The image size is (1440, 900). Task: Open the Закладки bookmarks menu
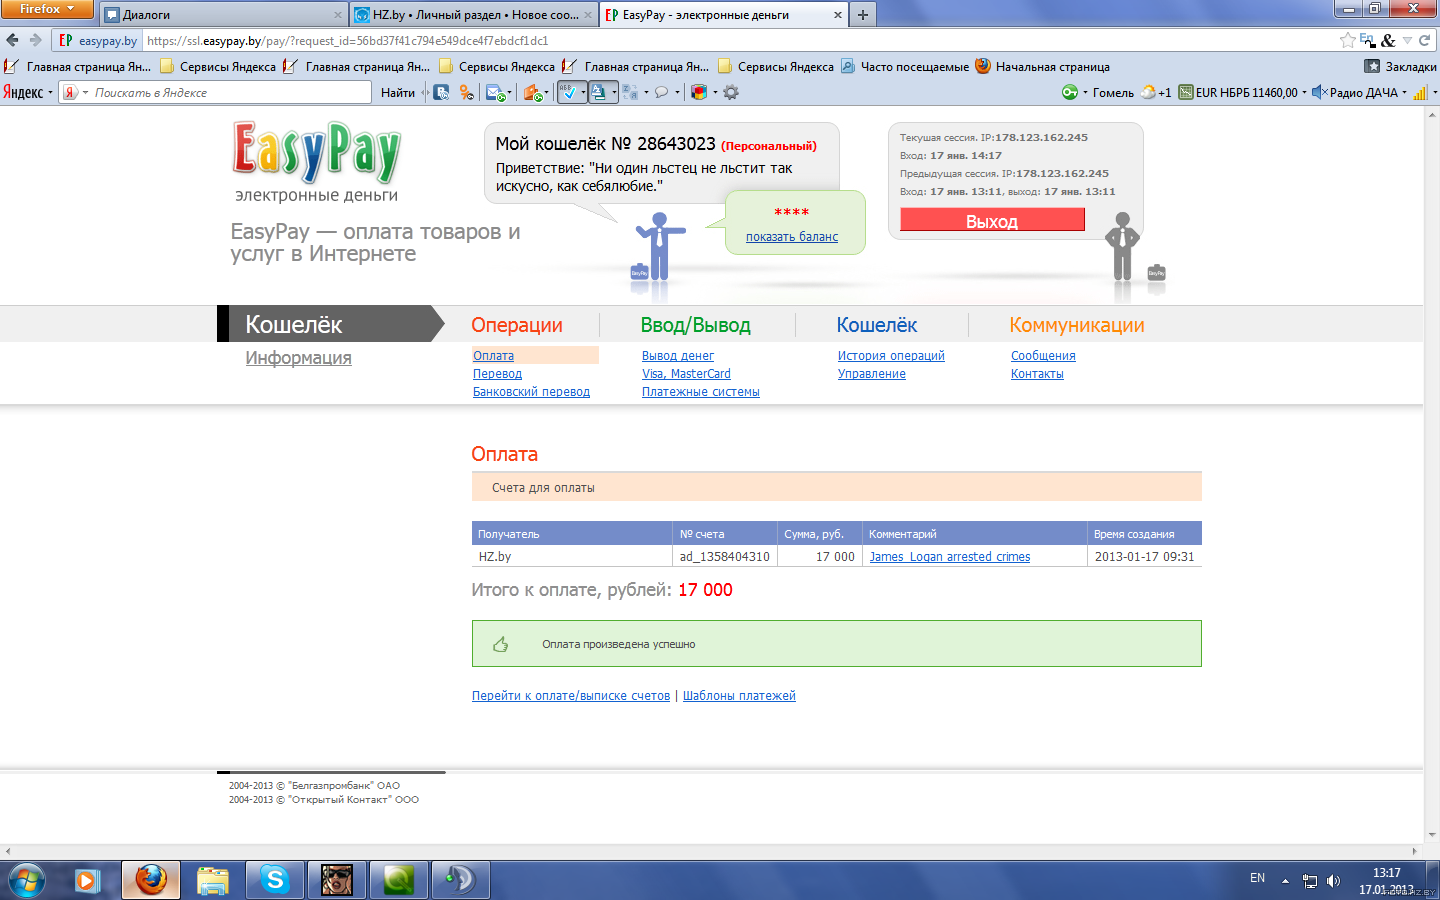point(1400,66)
